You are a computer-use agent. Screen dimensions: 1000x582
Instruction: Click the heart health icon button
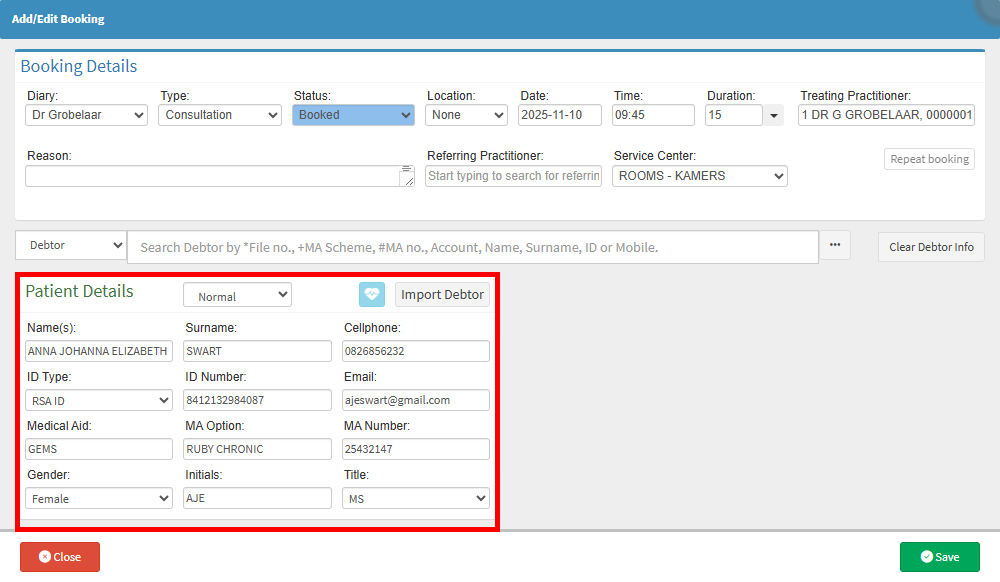pyautogui.click(x=372, y=294)
